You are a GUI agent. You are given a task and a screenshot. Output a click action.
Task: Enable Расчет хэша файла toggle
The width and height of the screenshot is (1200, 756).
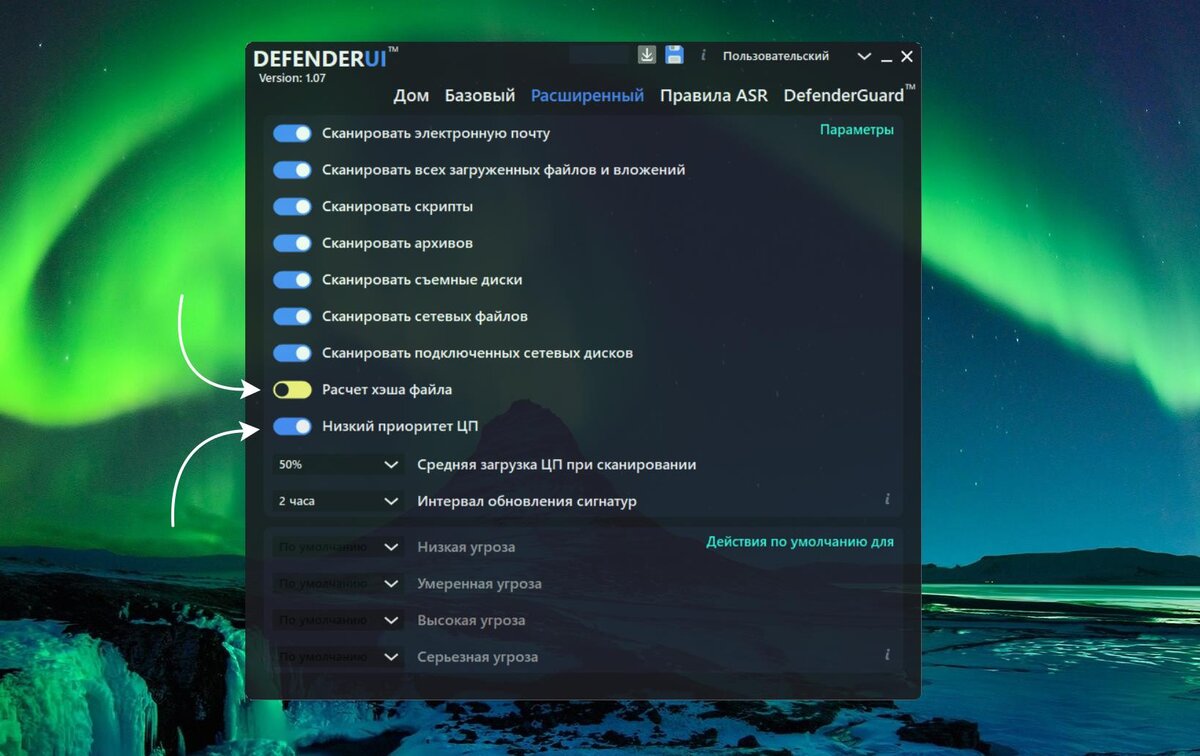point(293,389)
